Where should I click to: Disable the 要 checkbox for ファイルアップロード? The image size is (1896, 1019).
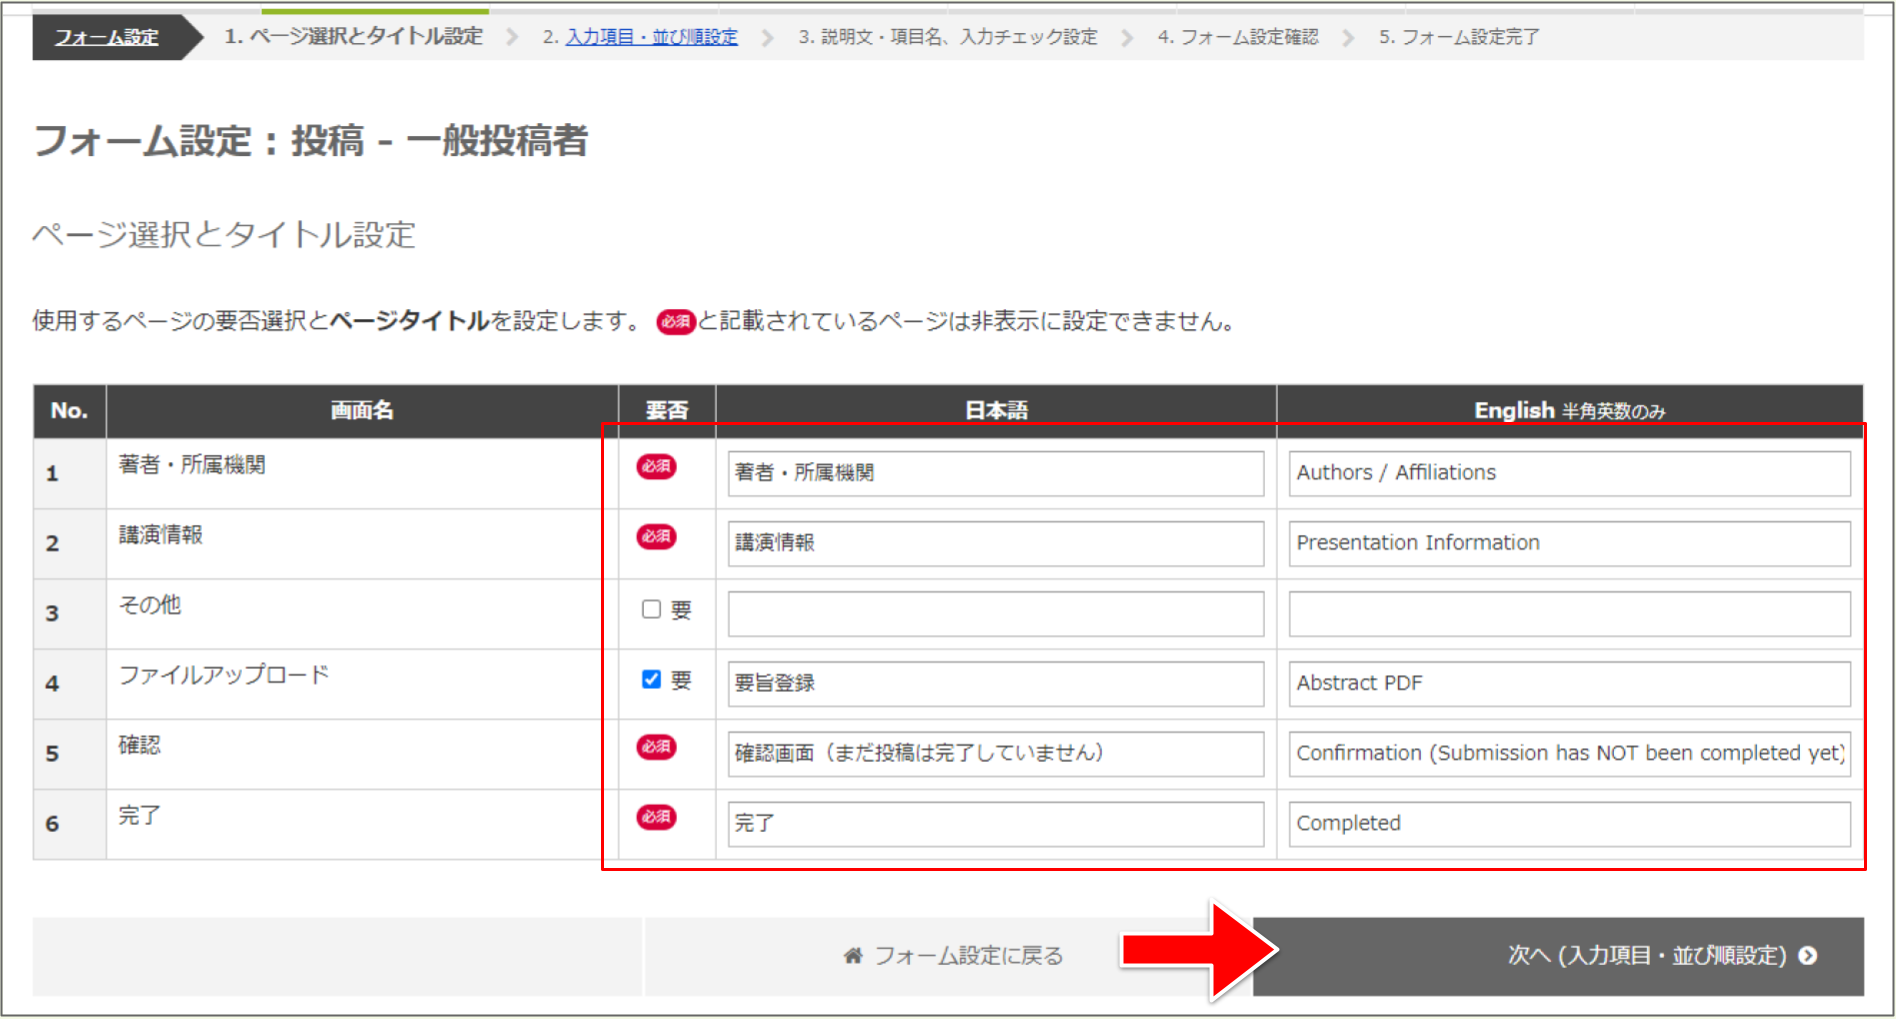[651, 679]
